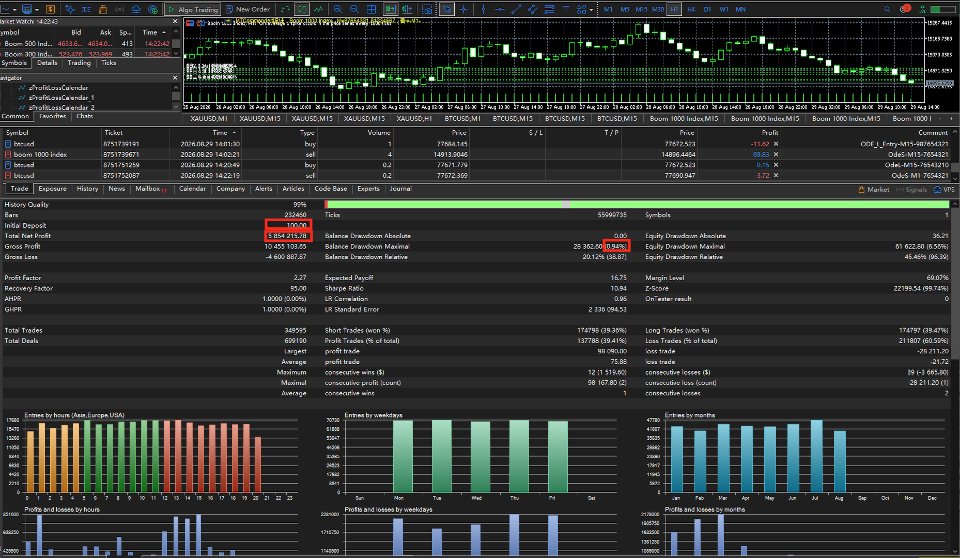Open the Signals button
This screenshot has width=960, height=558.
[911, 189]
